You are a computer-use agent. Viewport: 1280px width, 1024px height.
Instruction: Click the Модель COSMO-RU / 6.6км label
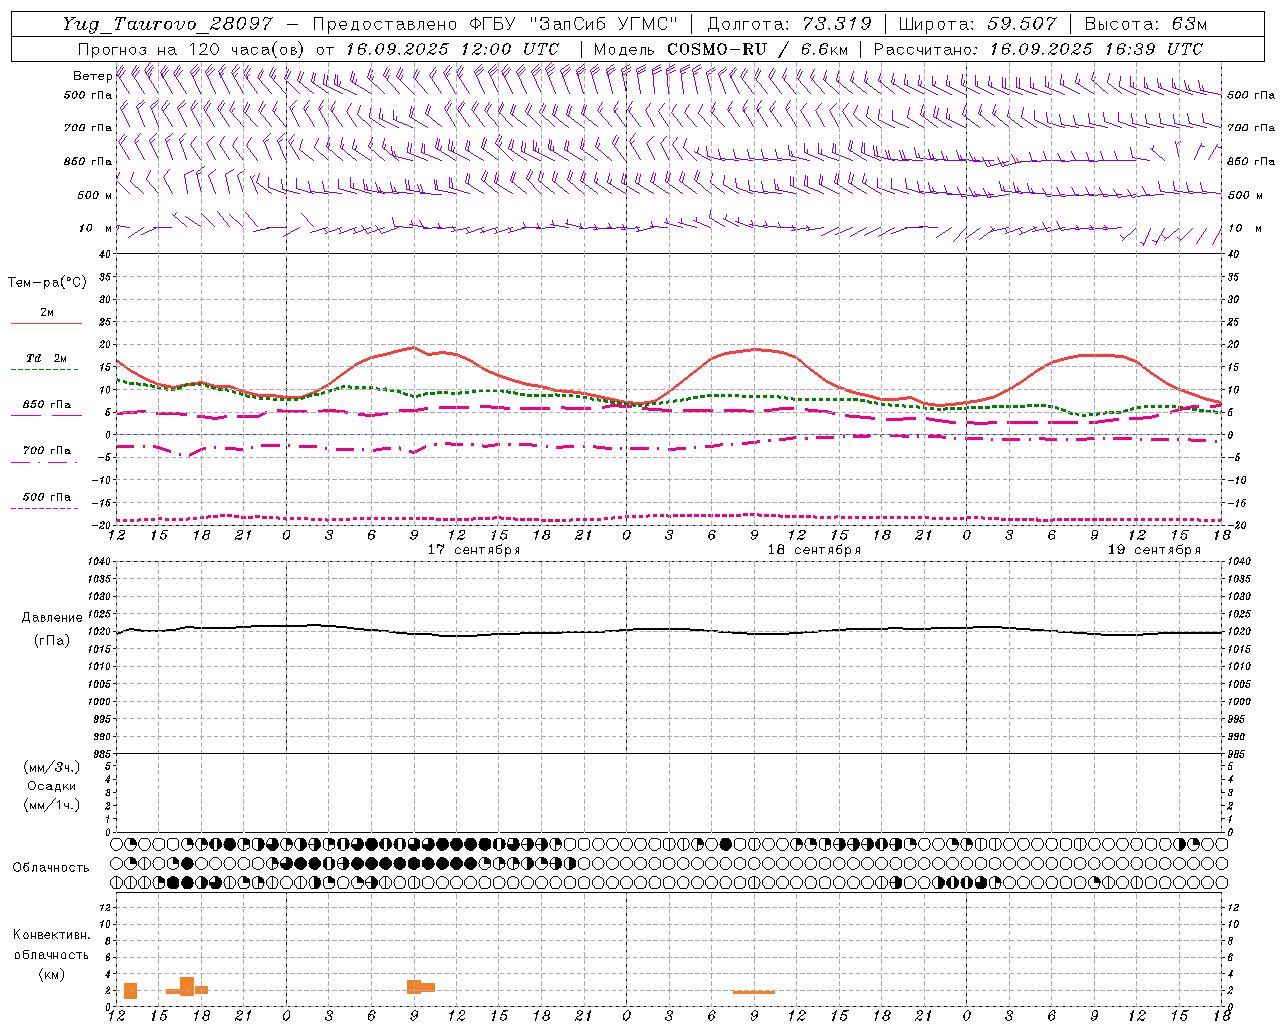pyautogui.click(x=720, y=49)
